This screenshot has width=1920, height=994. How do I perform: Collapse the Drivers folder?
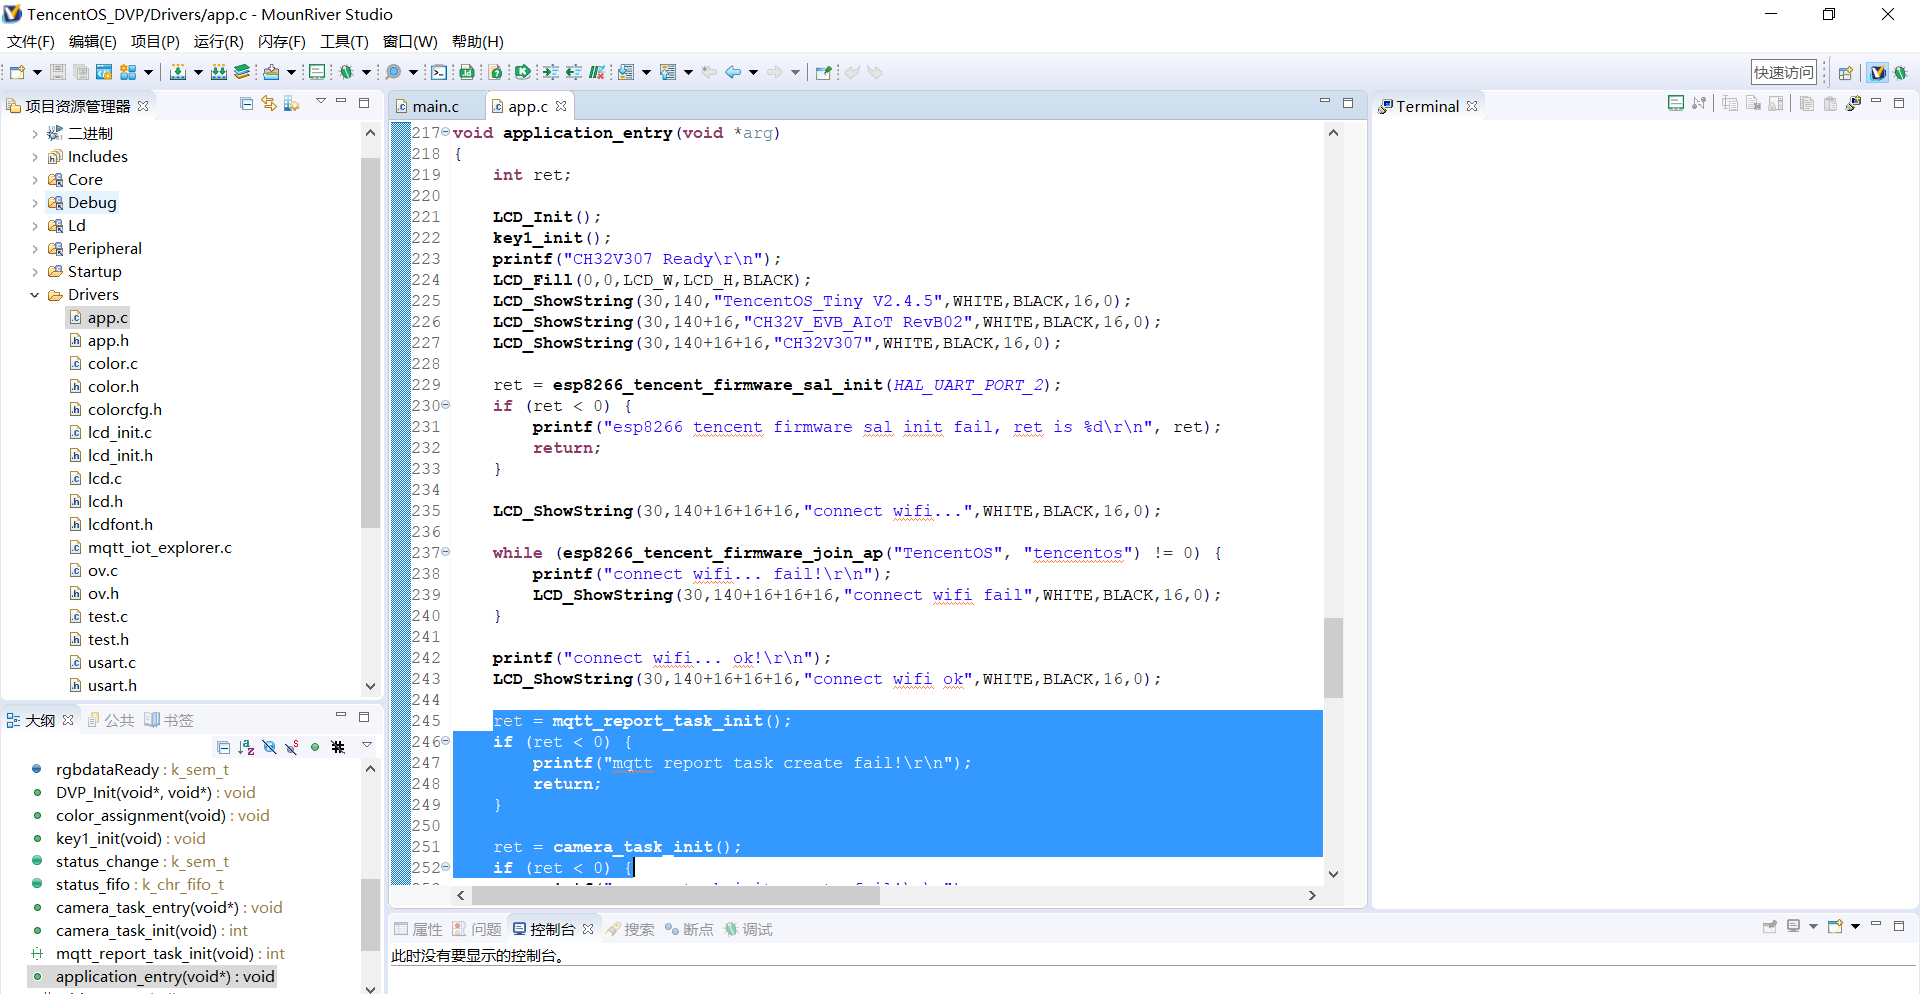point(35,295)
